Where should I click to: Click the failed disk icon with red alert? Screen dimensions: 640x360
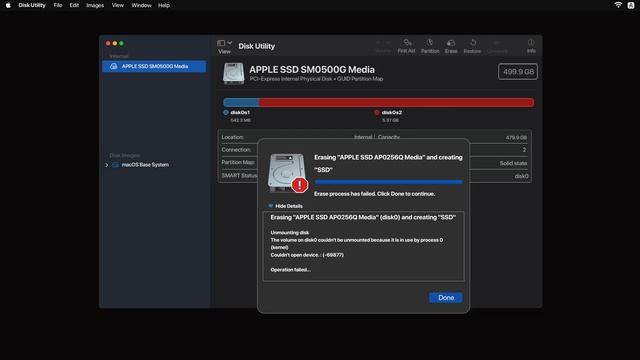click(287, 173)
